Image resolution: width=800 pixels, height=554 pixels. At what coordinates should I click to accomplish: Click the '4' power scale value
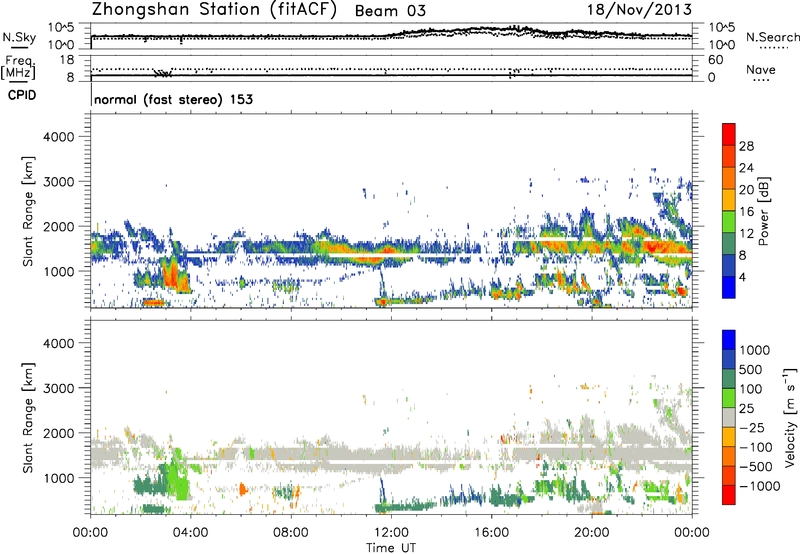point(742,277)
